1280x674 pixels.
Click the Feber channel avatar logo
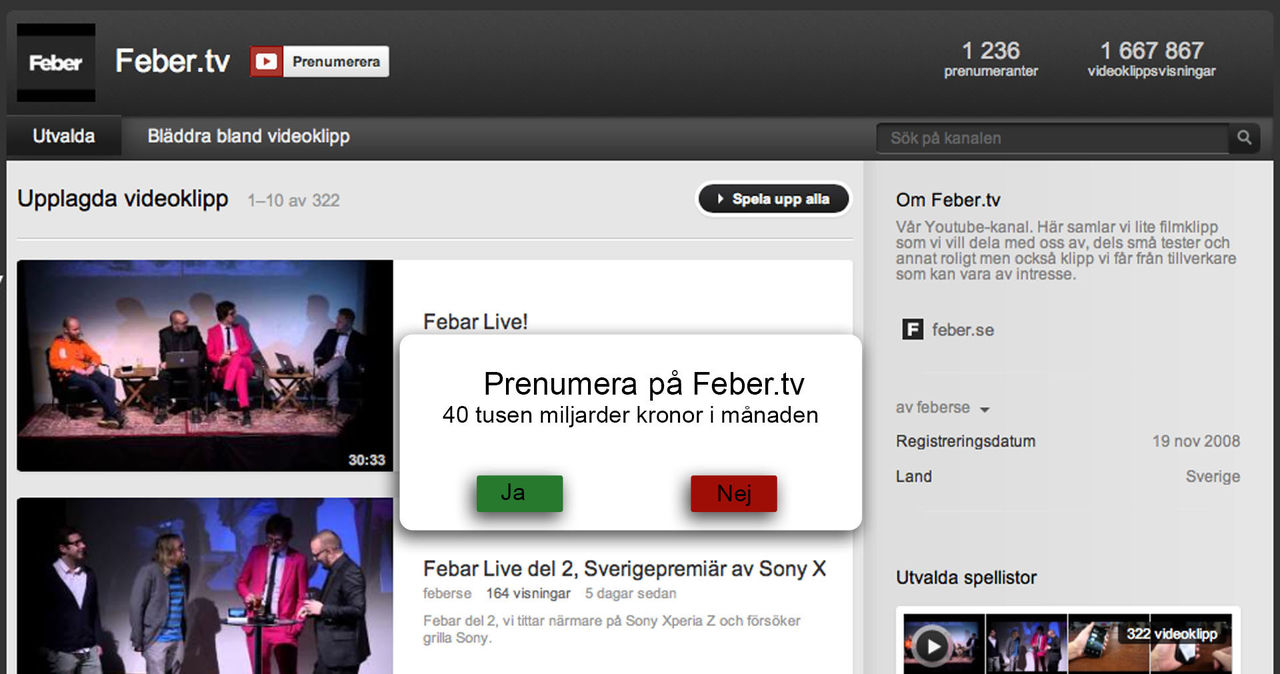[x=55, y=62]
